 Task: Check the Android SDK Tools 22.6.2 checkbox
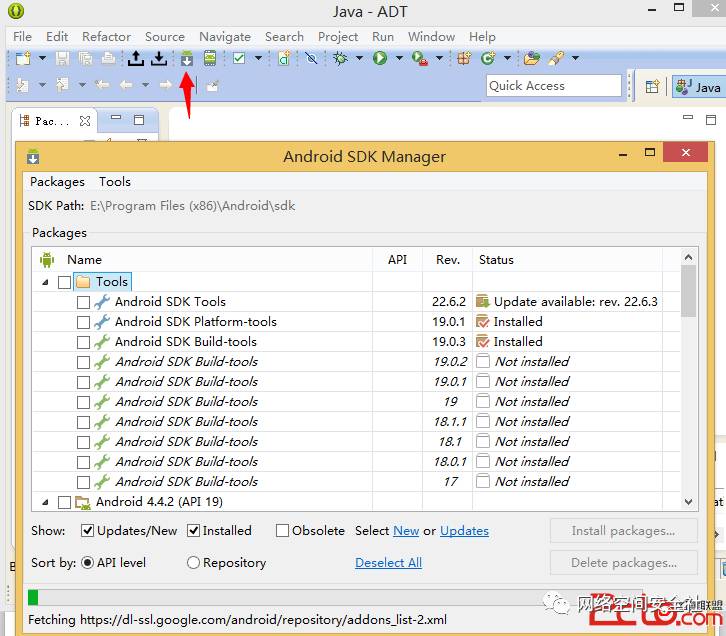coord(83,302)
